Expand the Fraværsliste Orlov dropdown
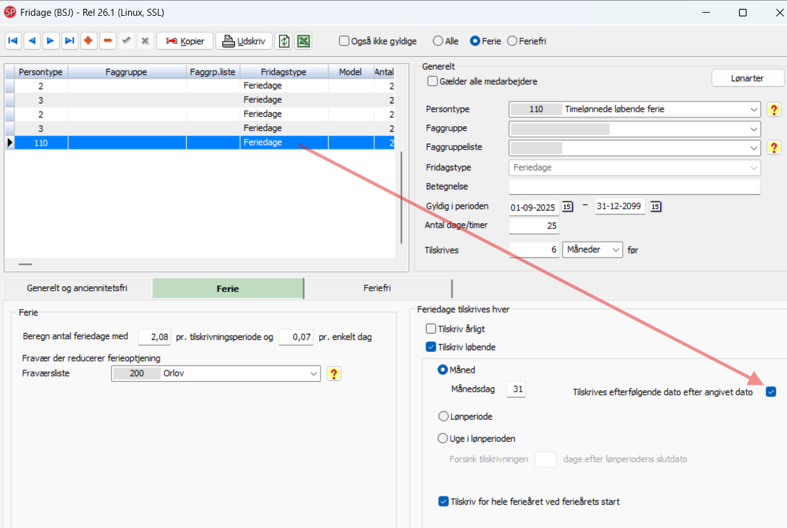Screen dimensions: 787x528 pos(313,373)
